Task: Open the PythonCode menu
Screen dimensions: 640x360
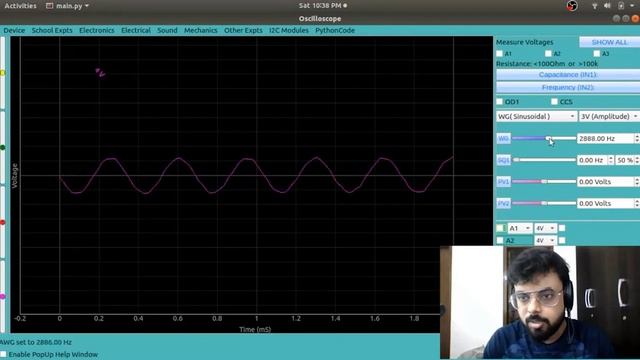Action: [x=335, y=30]
